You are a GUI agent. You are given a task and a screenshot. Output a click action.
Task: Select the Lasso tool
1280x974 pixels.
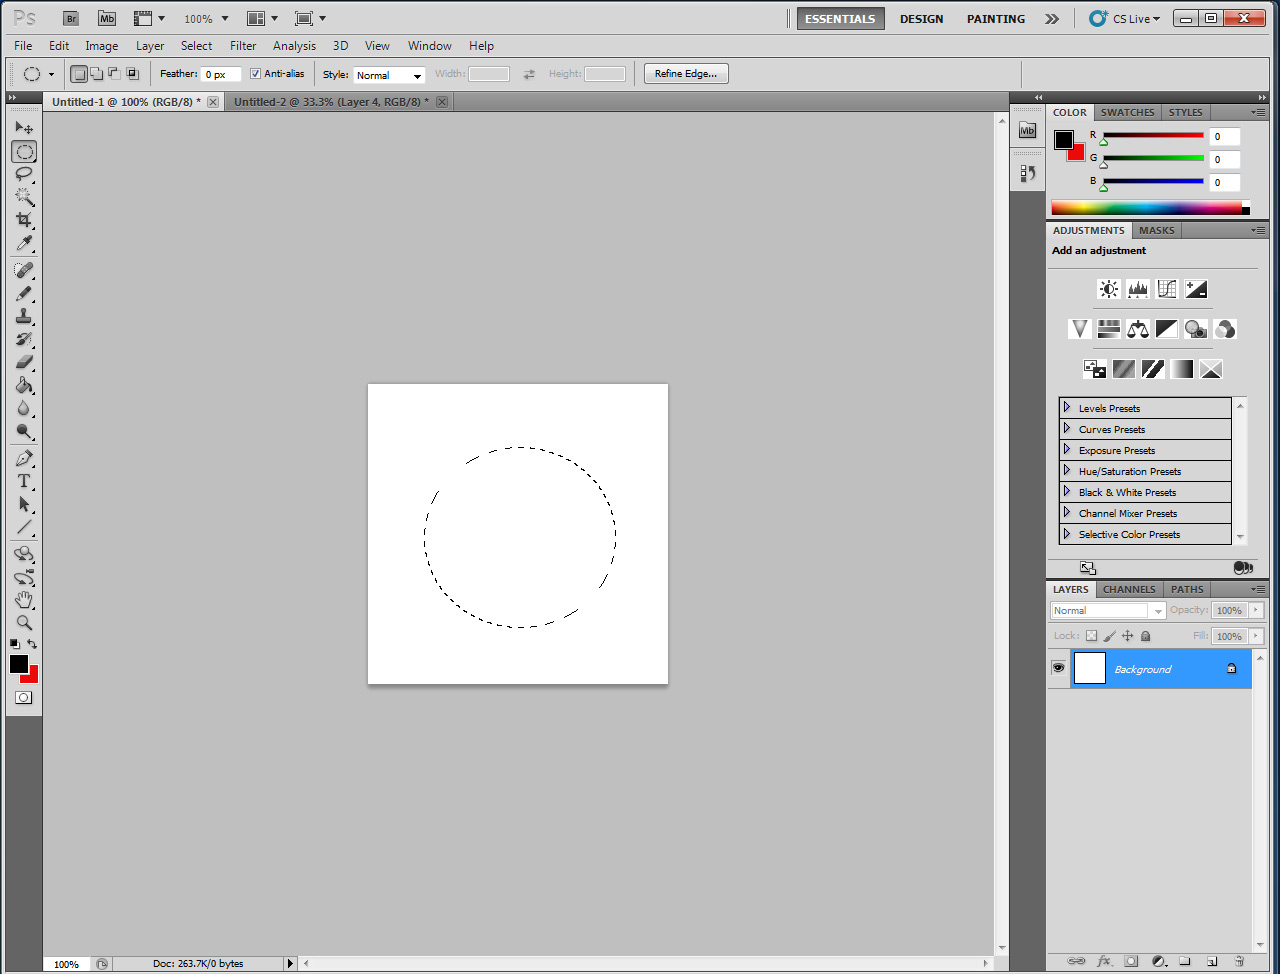(x=24, y=174)
